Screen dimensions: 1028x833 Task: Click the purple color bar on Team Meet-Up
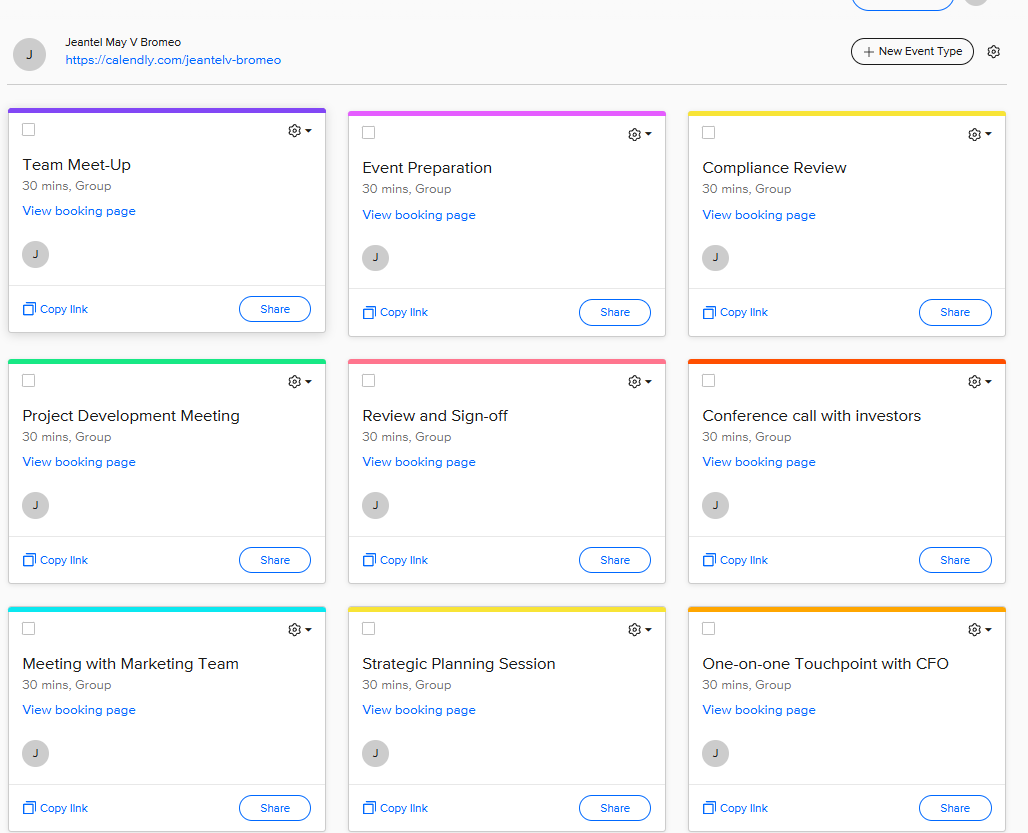[167, 110]
